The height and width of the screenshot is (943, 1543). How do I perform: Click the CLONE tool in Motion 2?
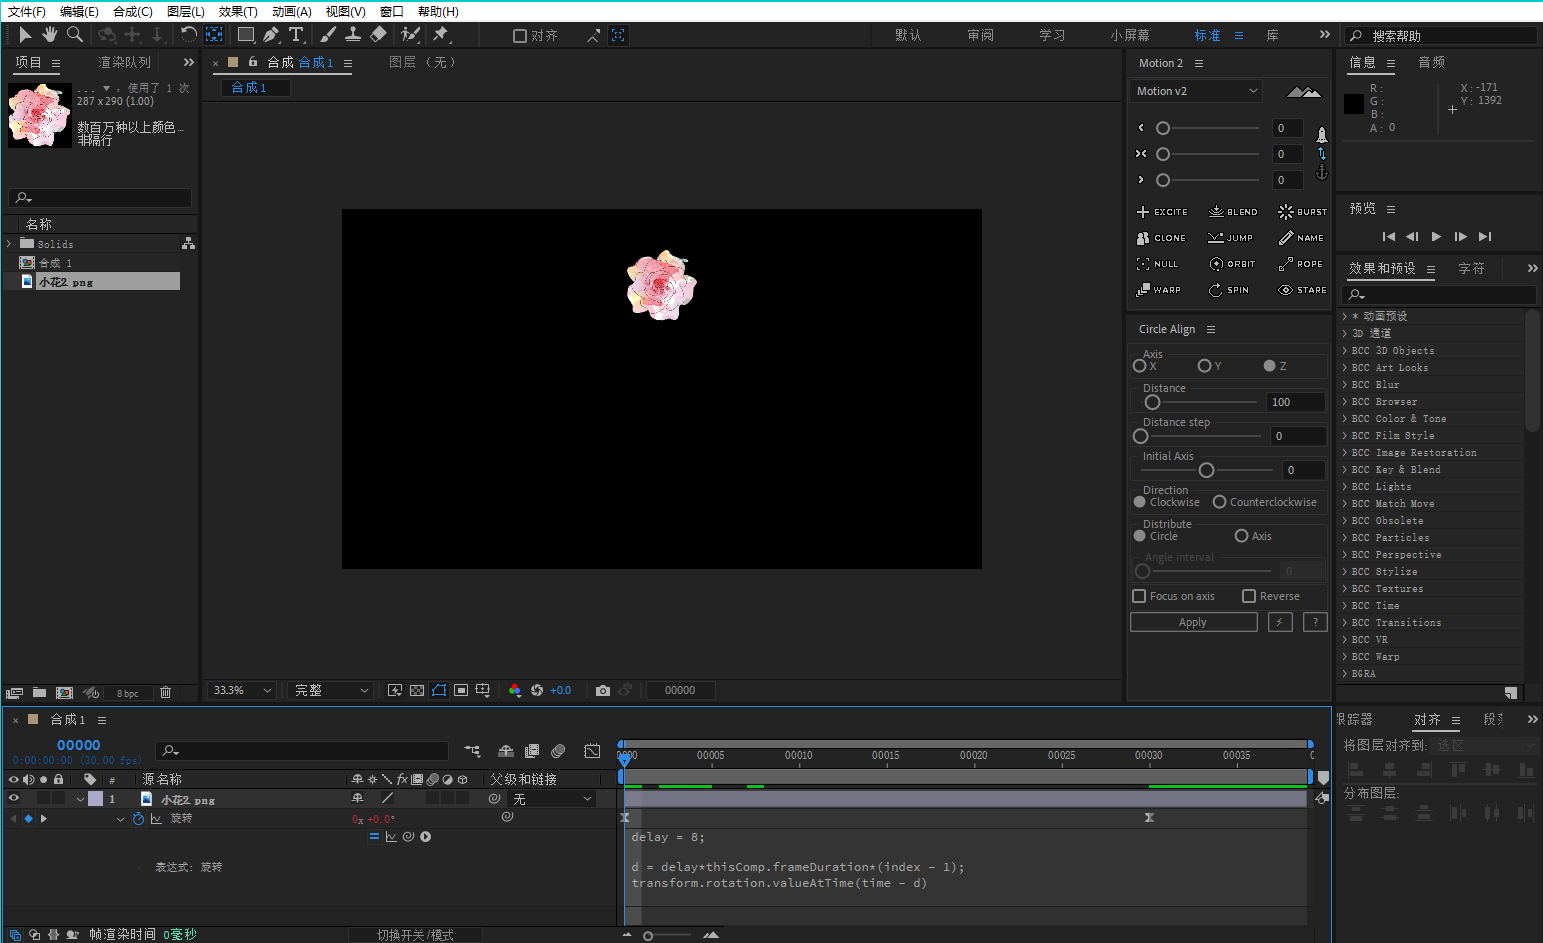[x=1161, y=238]
